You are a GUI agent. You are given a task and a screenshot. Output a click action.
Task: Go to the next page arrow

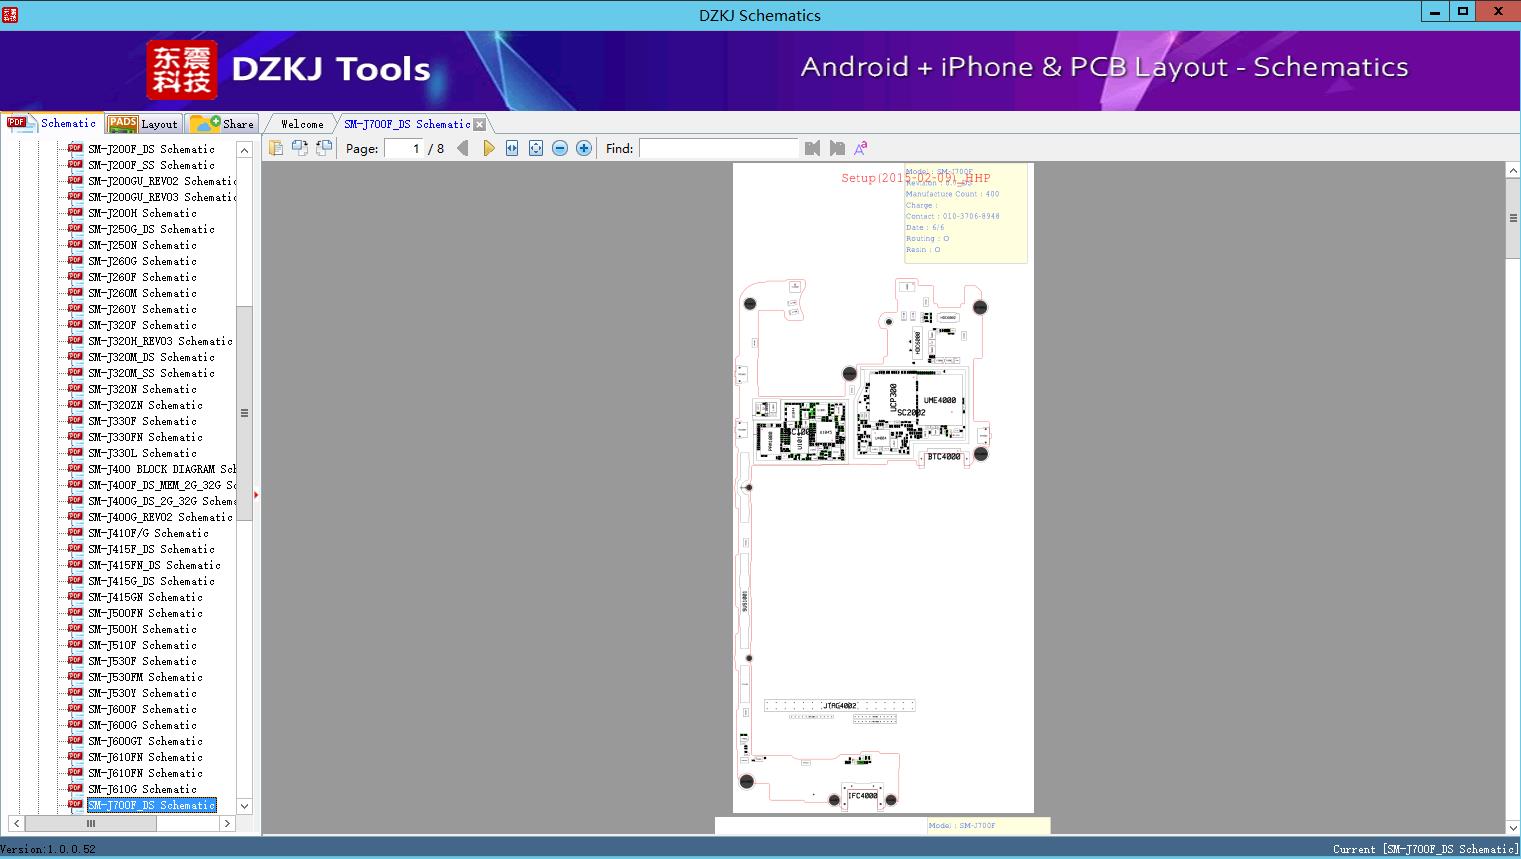[x=488, y=148]
